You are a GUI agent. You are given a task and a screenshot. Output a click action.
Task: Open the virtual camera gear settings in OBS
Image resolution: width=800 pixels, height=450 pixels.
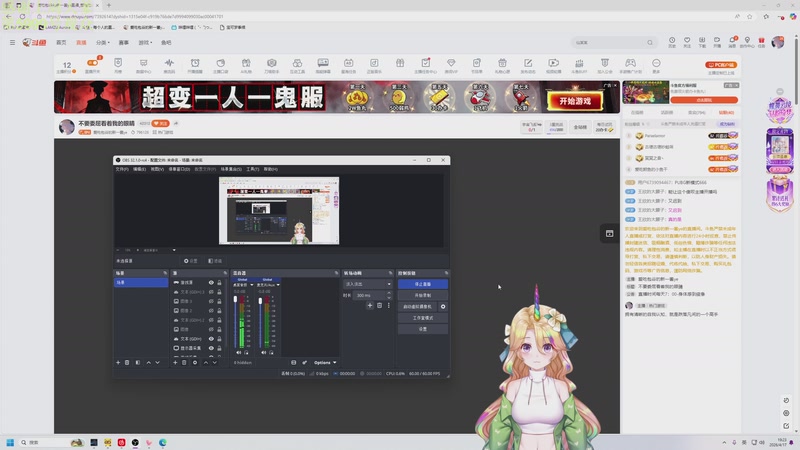(443, 307)
